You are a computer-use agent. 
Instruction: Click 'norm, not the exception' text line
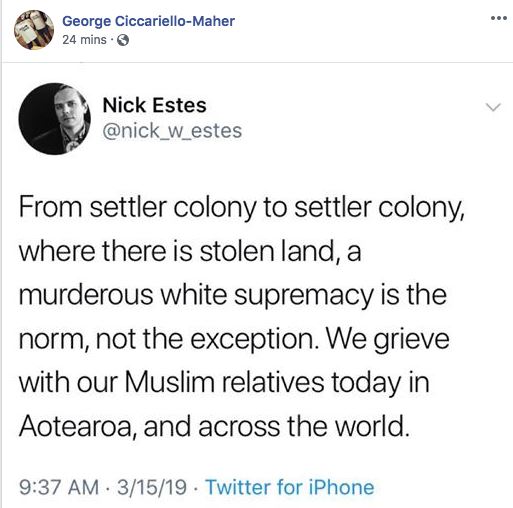234,339
